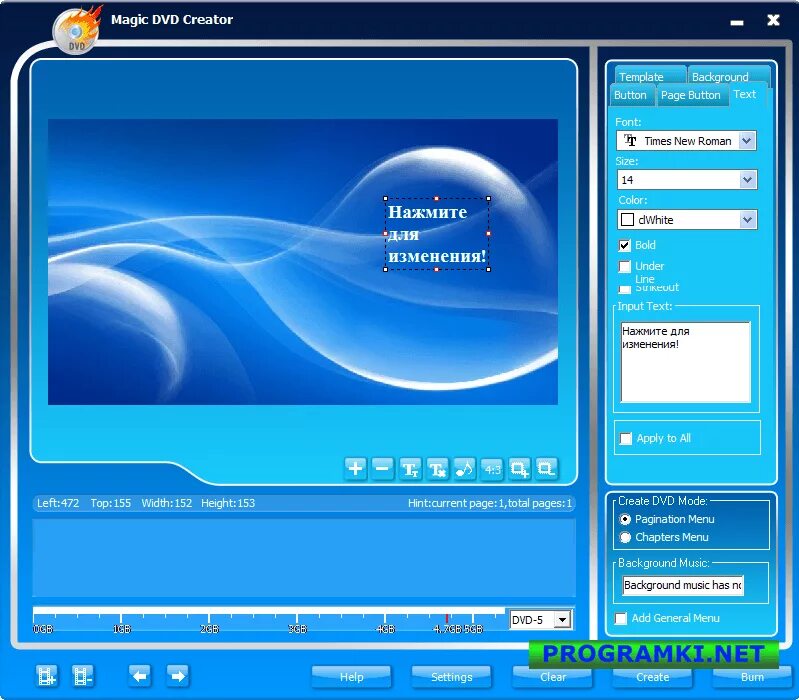Go to the previous page with the left arrow

click(139, 676)
